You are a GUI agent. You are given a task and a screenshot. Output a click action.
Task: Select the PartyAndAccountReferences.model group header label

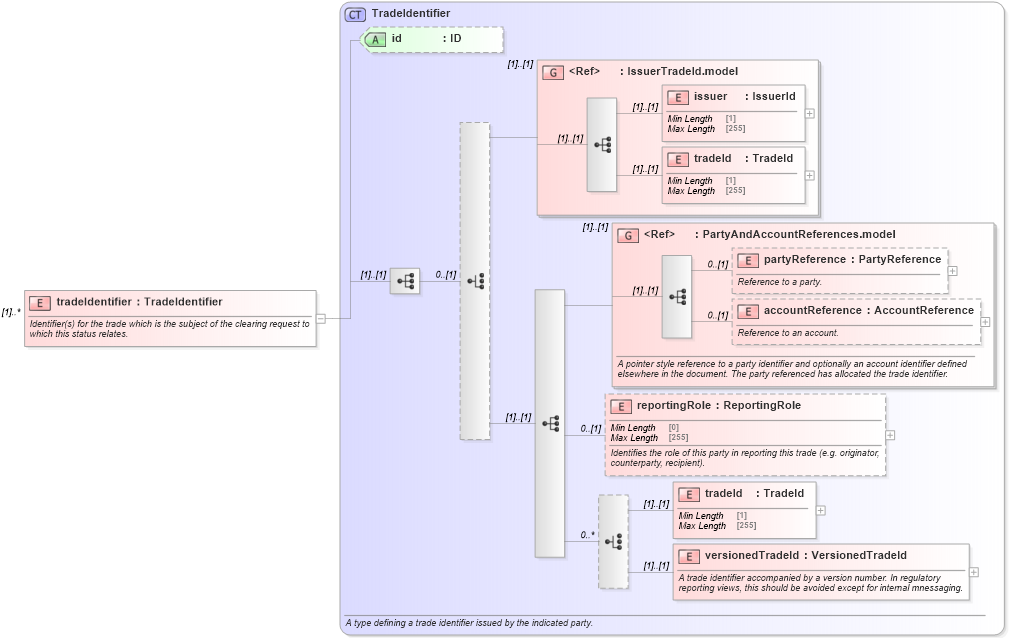tap(805, 233)
